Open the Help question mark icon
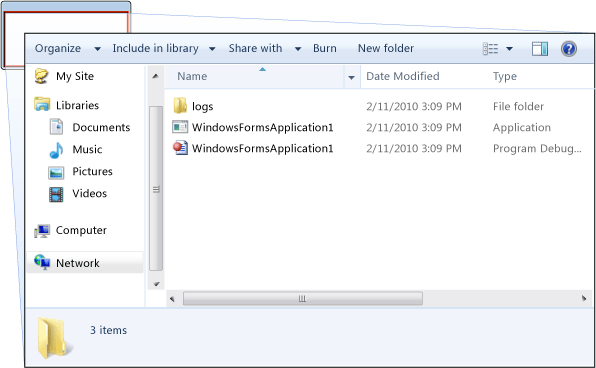Image resolution: width=596 pixels, height=368 pixels. [569, 49]
